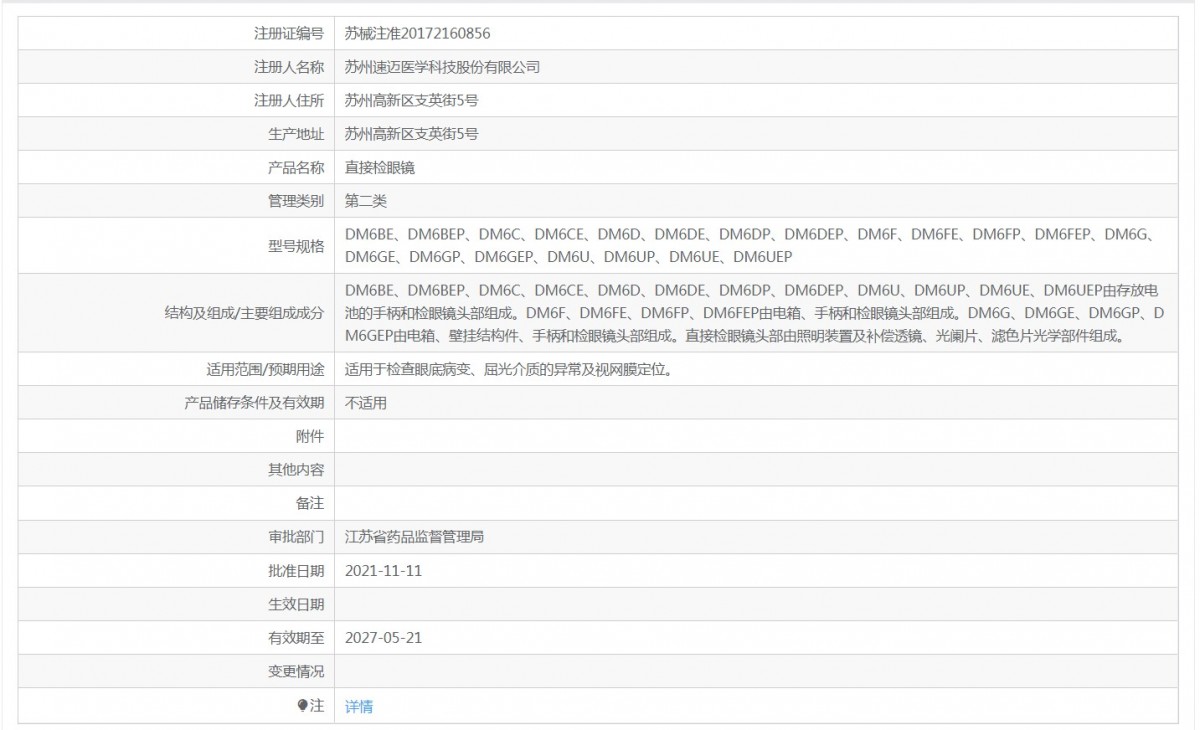Open the 详情 link in the 注 row
This screenshot has height=730, width=1200.
359,706
